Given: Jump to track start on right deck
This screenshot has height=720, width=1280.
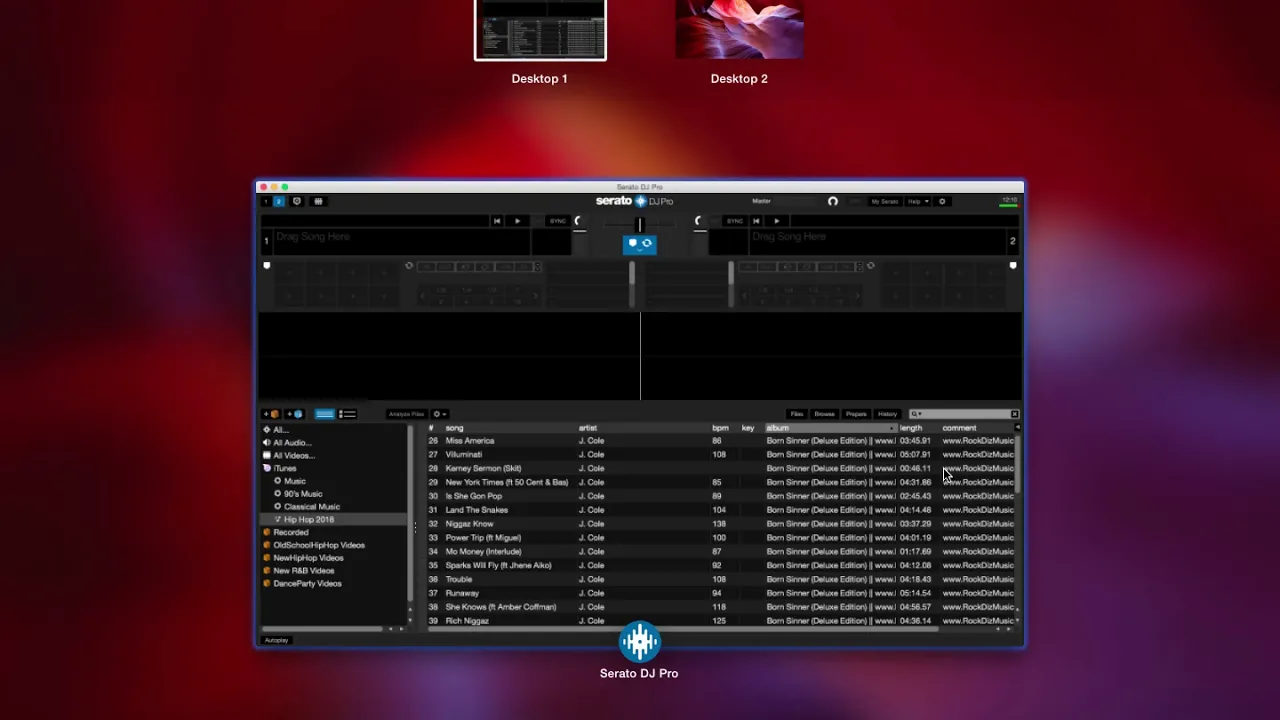Looking at the screenshot, I should click(x=757, y=221).
